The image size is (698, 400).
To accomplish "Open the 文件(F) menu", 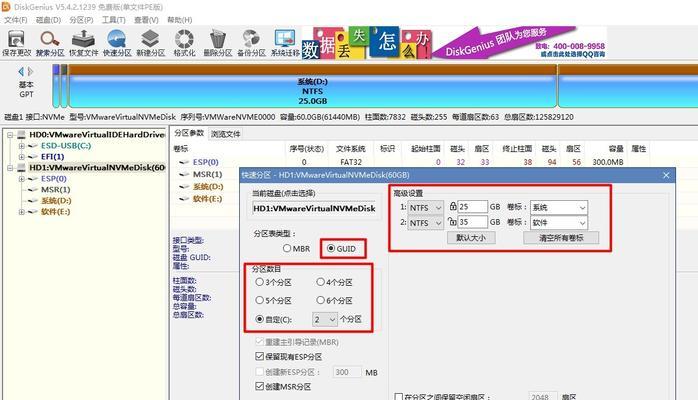I will point(16,20).
